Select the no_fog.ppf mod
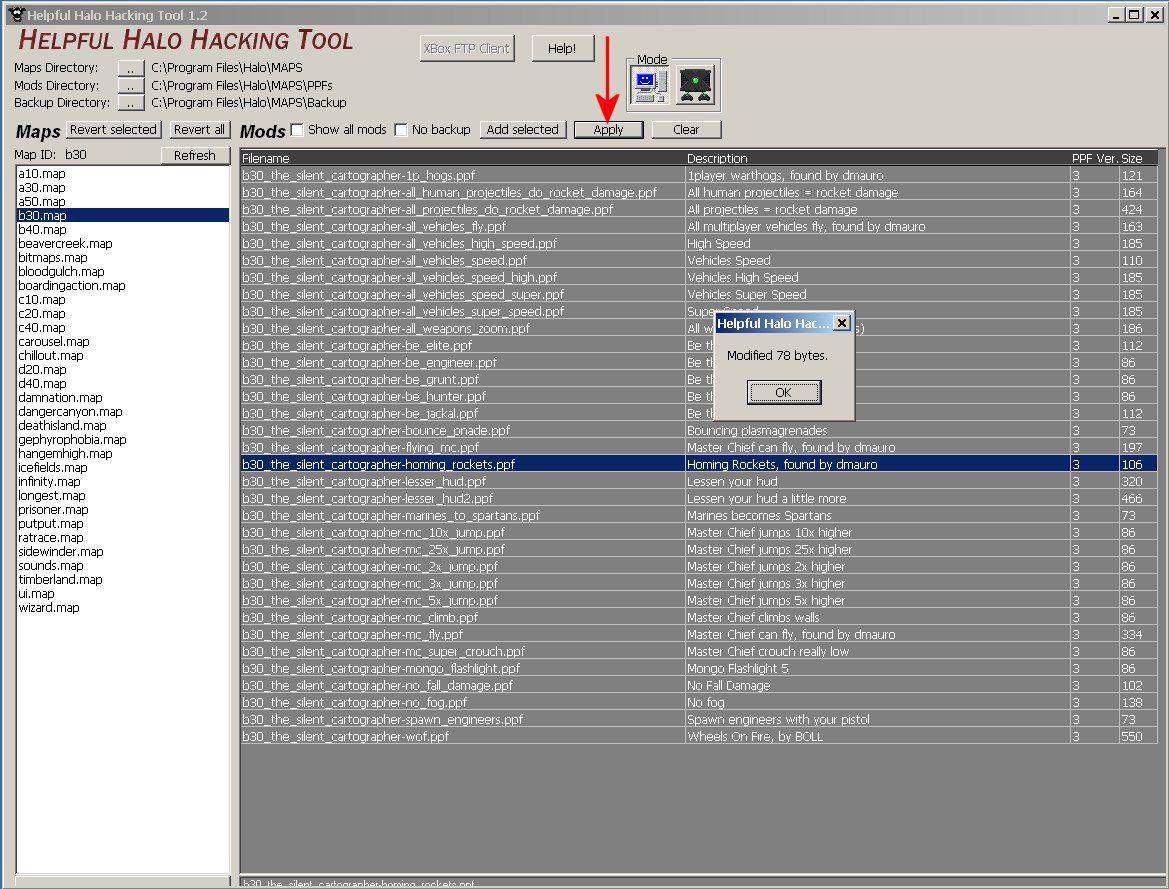The image size is (1169, 889). (x=699, y=703)
